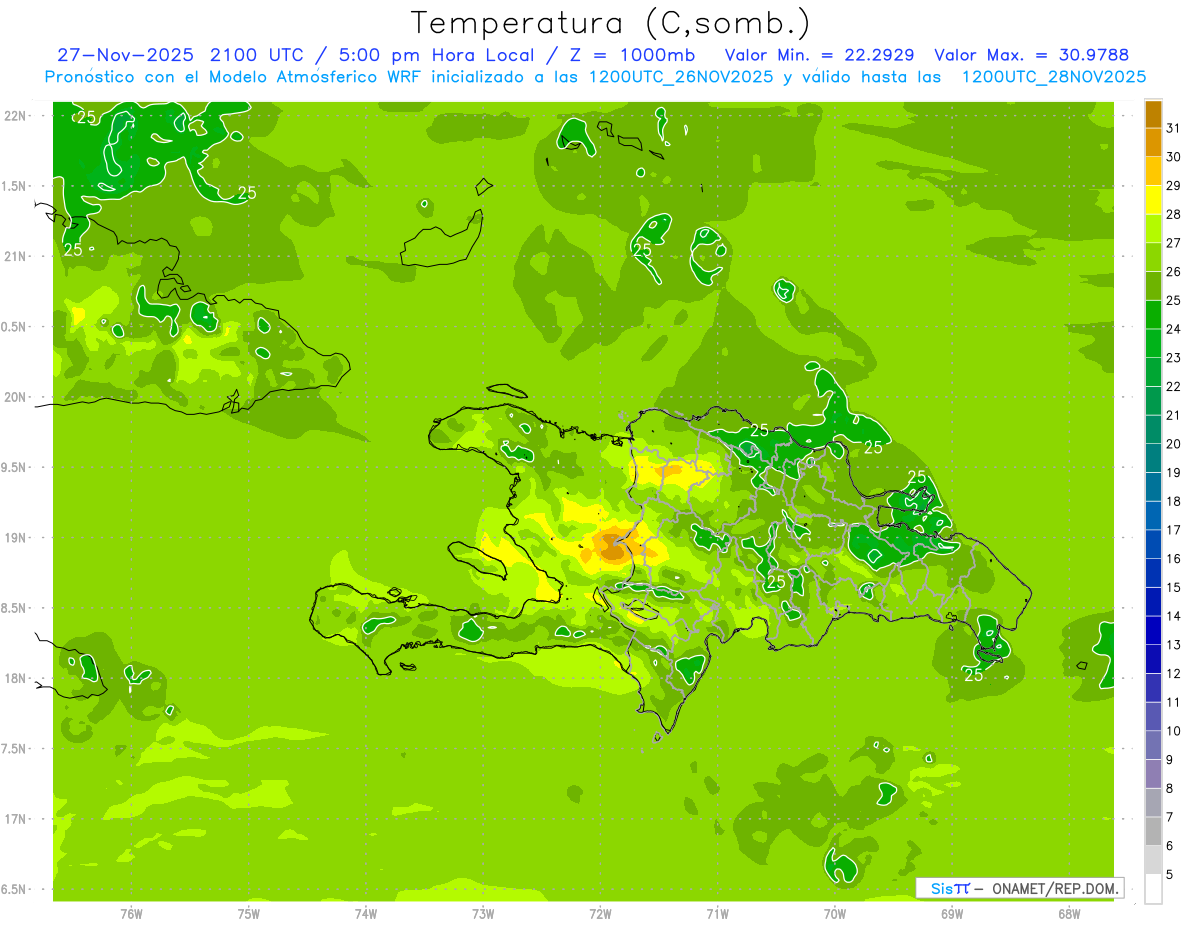
Task: Click the '69W' longitude label
Action: click(x=952, y=914)
